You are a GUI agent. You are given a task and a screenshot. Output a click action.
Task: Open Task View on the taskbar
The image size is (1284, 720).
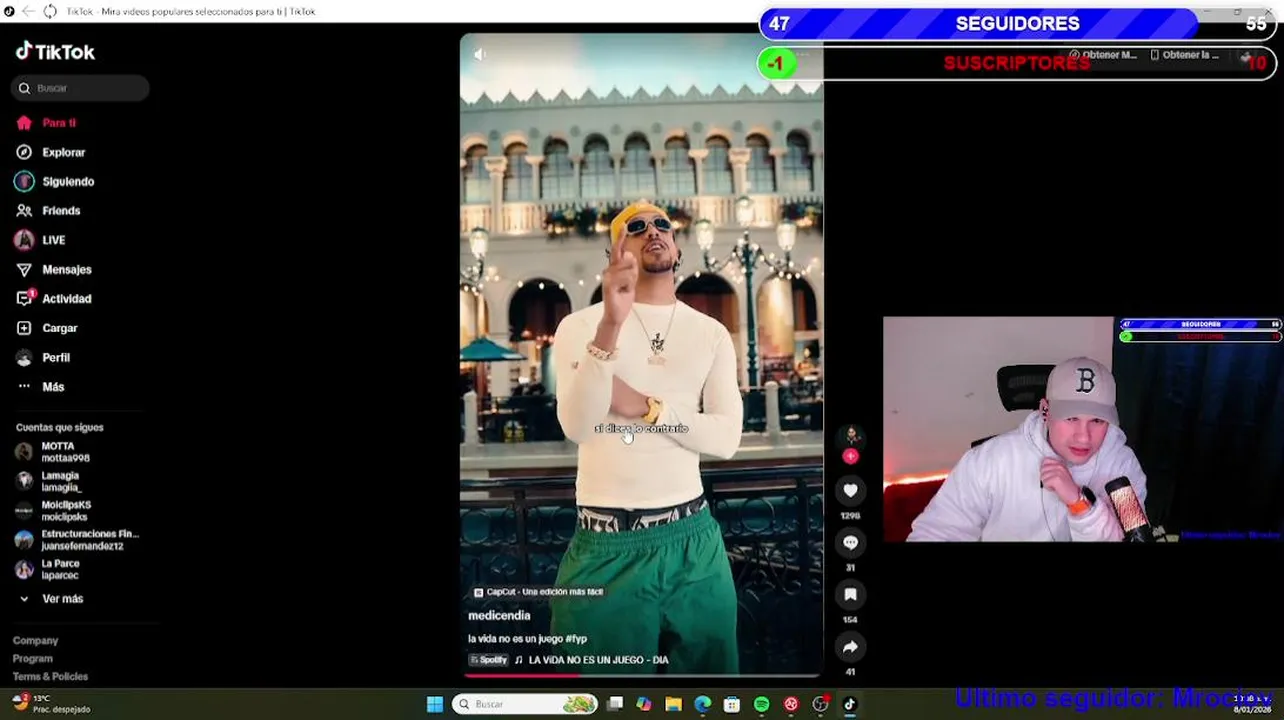[615, 704]
